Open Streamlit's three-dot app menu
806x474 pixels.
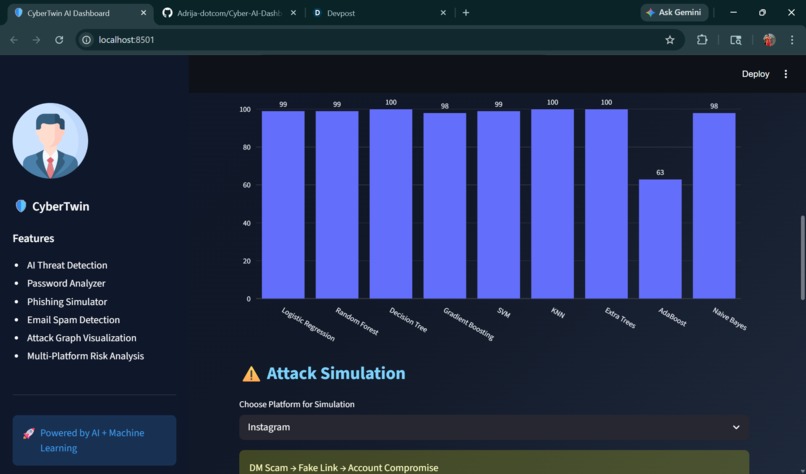(x=785, y=74)
